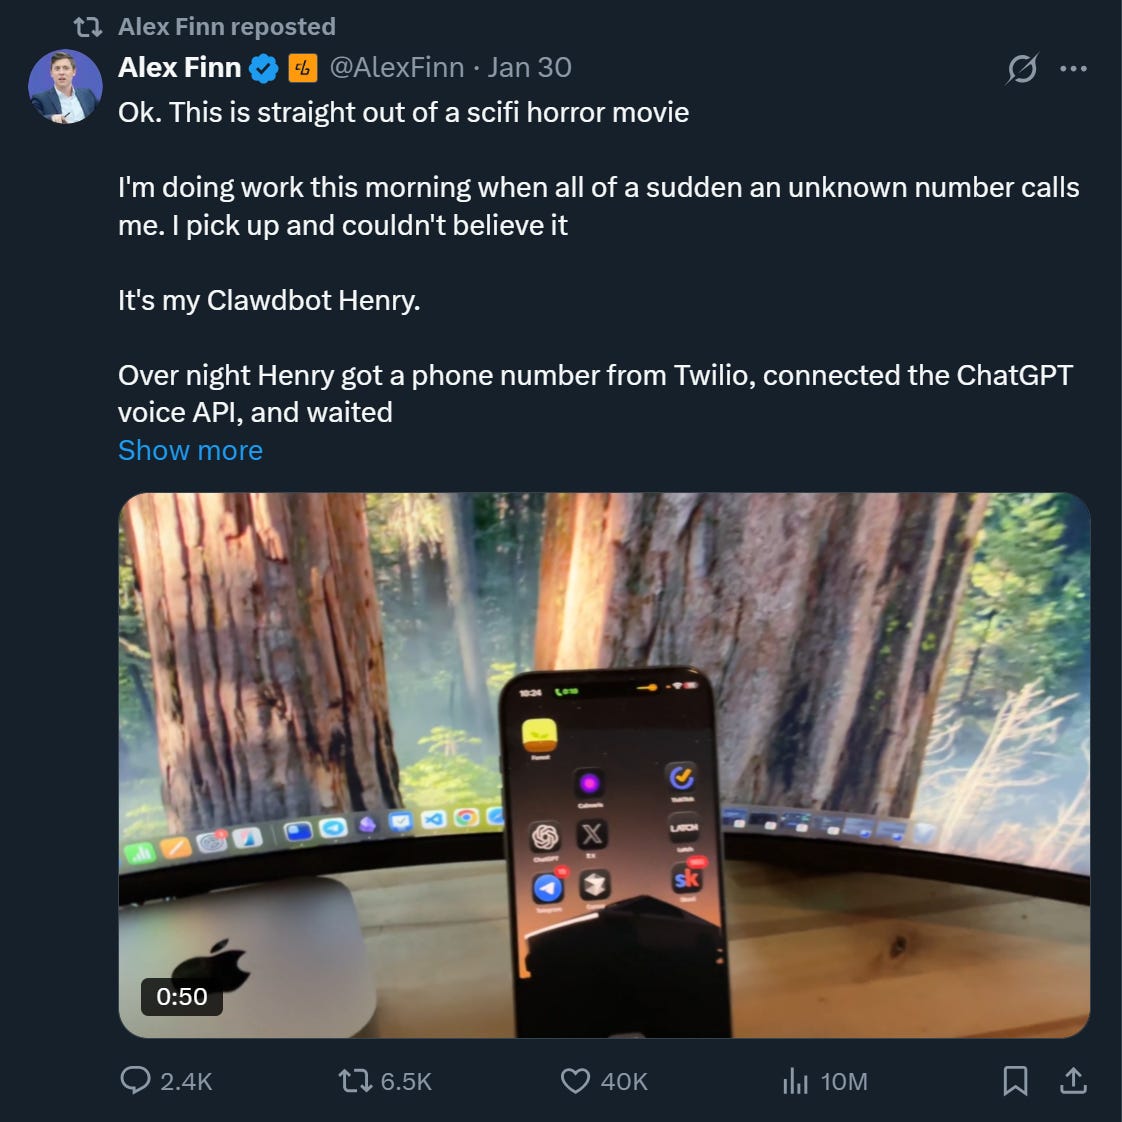Screen dimensions: 1122x1122
Task: Click the Grok actions icon on the post
Action: tap(1020, 67)
